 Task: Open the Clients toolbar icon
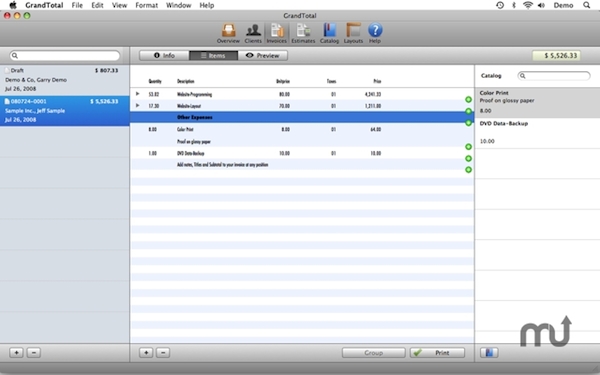tap(253, 33)
